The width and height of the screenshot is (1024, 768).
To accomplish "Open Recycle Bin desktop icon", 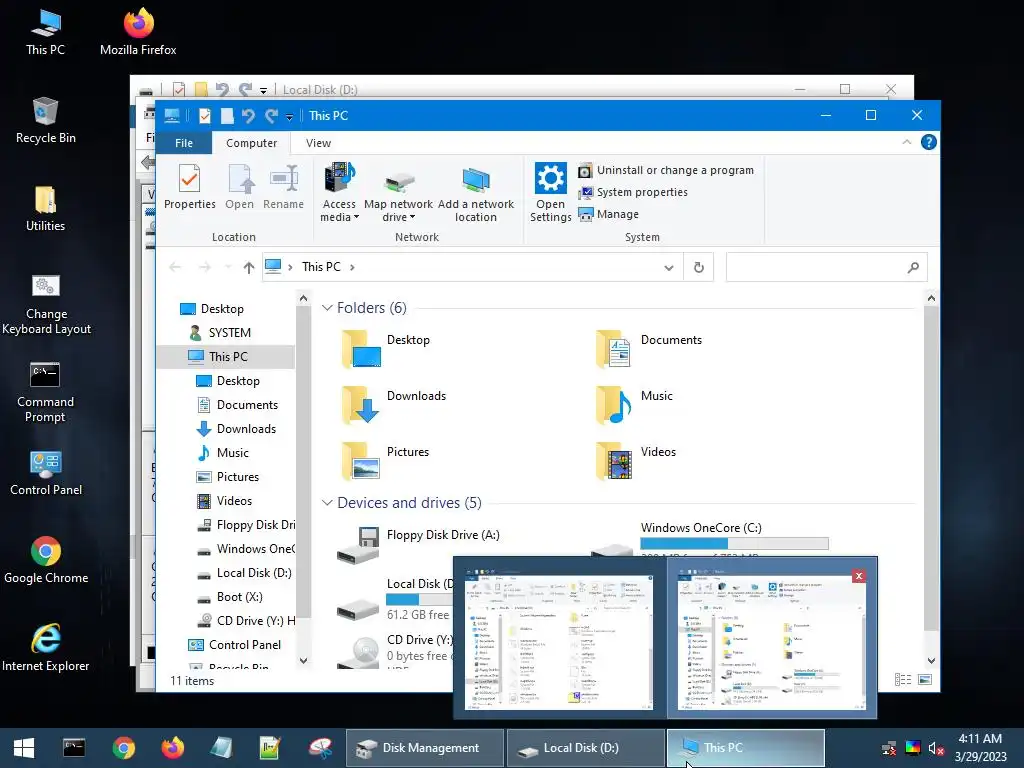I will 46,120.
